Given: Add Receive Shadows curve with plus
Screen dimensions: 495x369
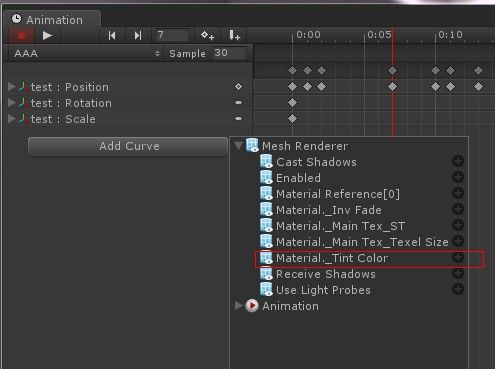Looking at the screenshot, I should pyautogui.click(x=458, y=273).
